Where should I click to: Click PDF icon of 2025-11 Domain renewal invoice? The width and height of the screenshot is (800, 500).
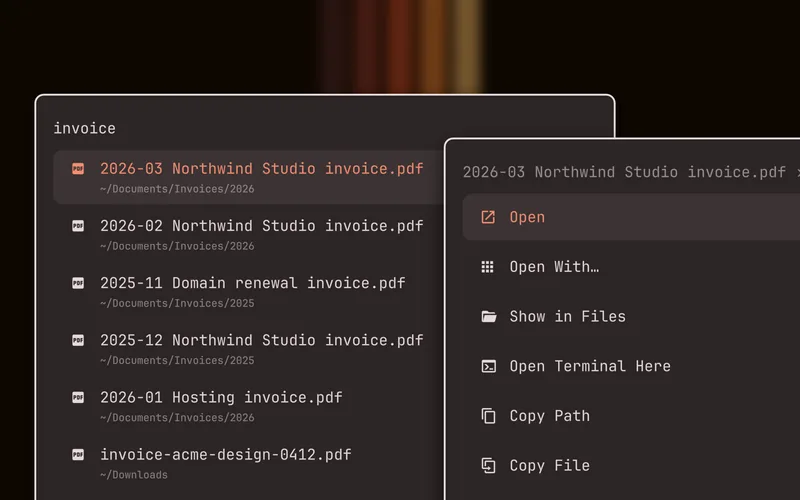coord(78,283)
